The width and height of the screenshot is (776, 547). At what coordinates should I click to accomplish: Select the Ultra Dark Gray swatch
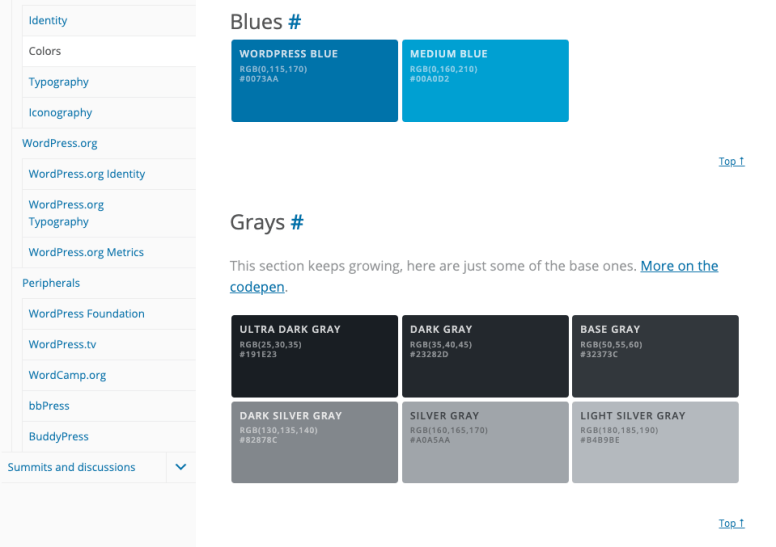315,356
